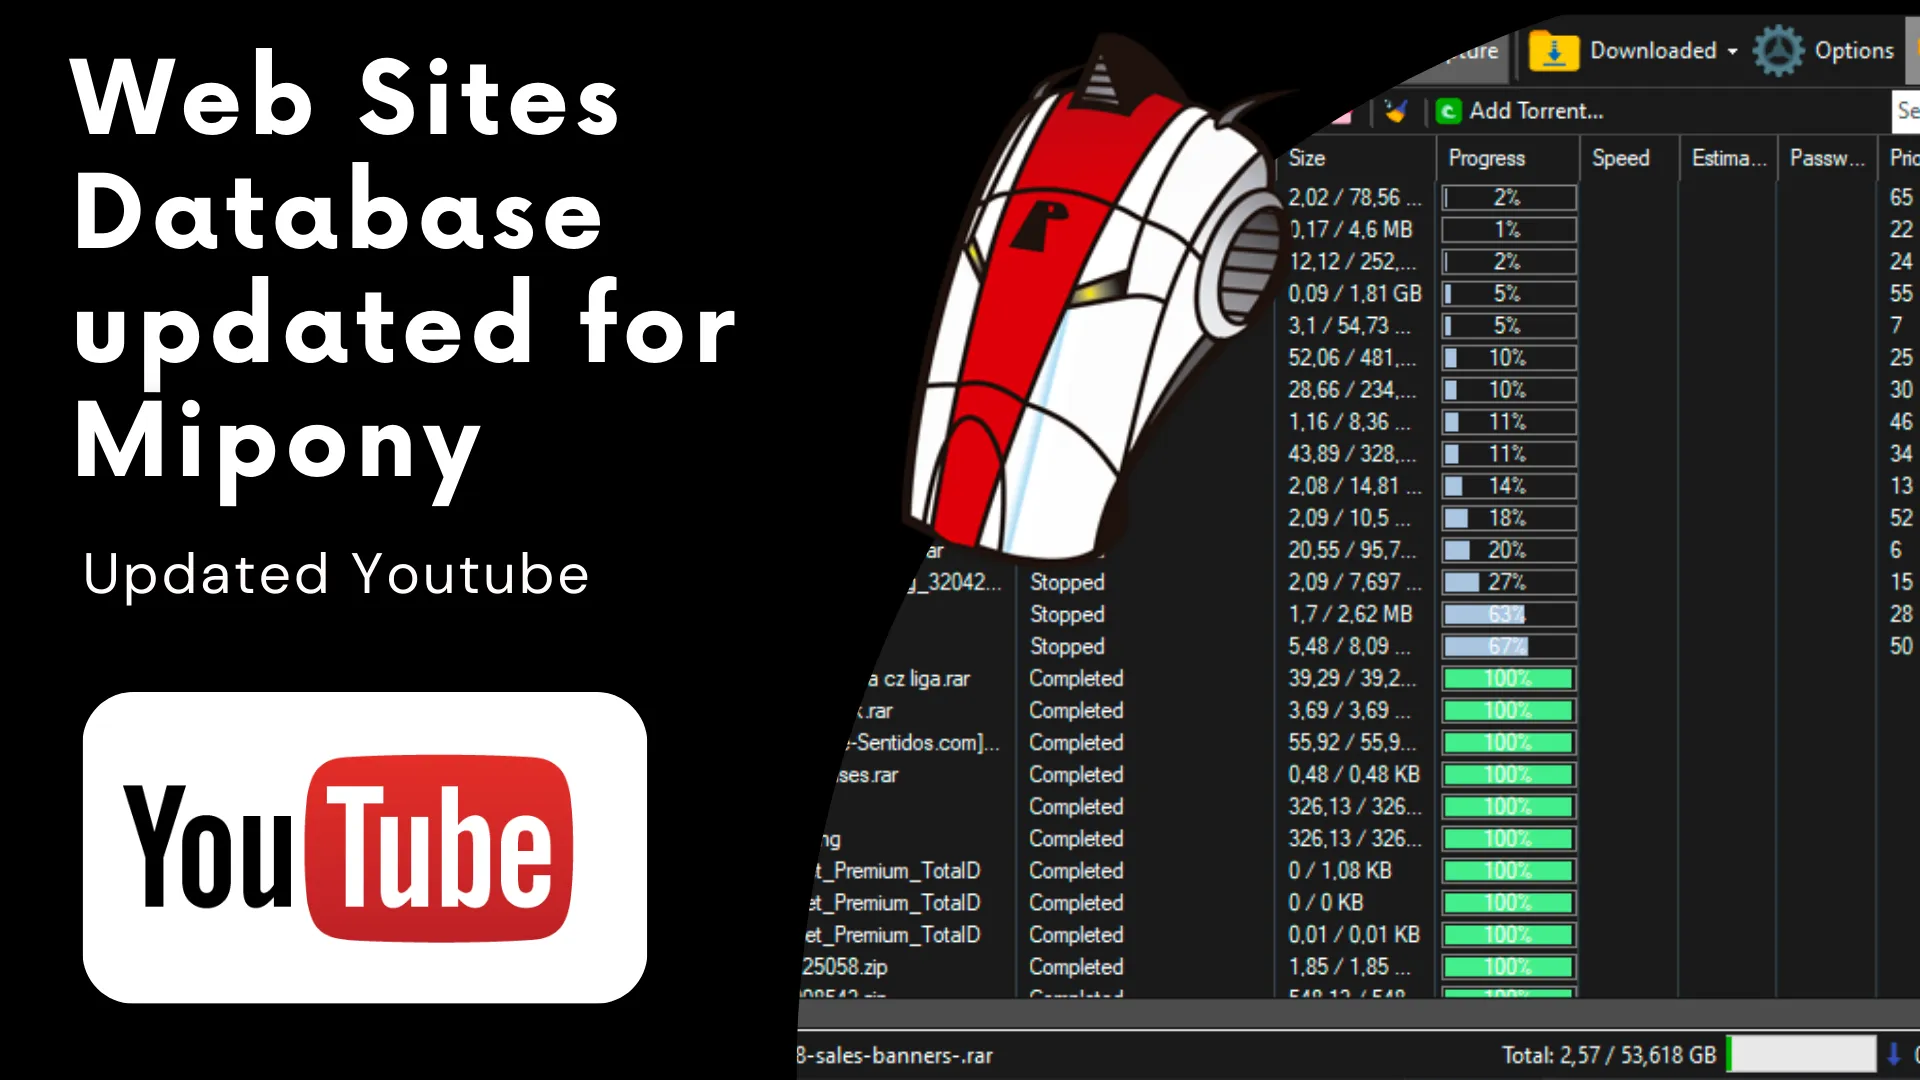Select the file '25058.zip'
The width and height of the screenshot is (1920, 1080).
coord(844,967)
